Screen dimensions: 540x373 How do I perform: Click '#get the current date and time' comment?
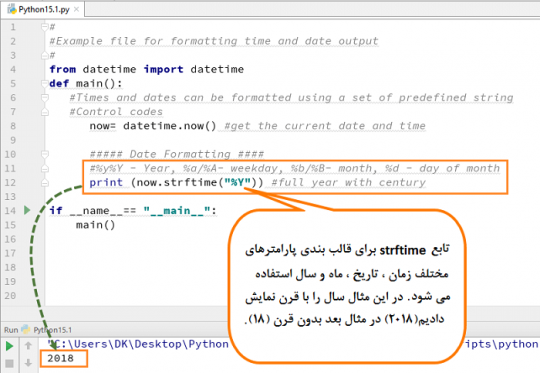(x=325, y=126)
